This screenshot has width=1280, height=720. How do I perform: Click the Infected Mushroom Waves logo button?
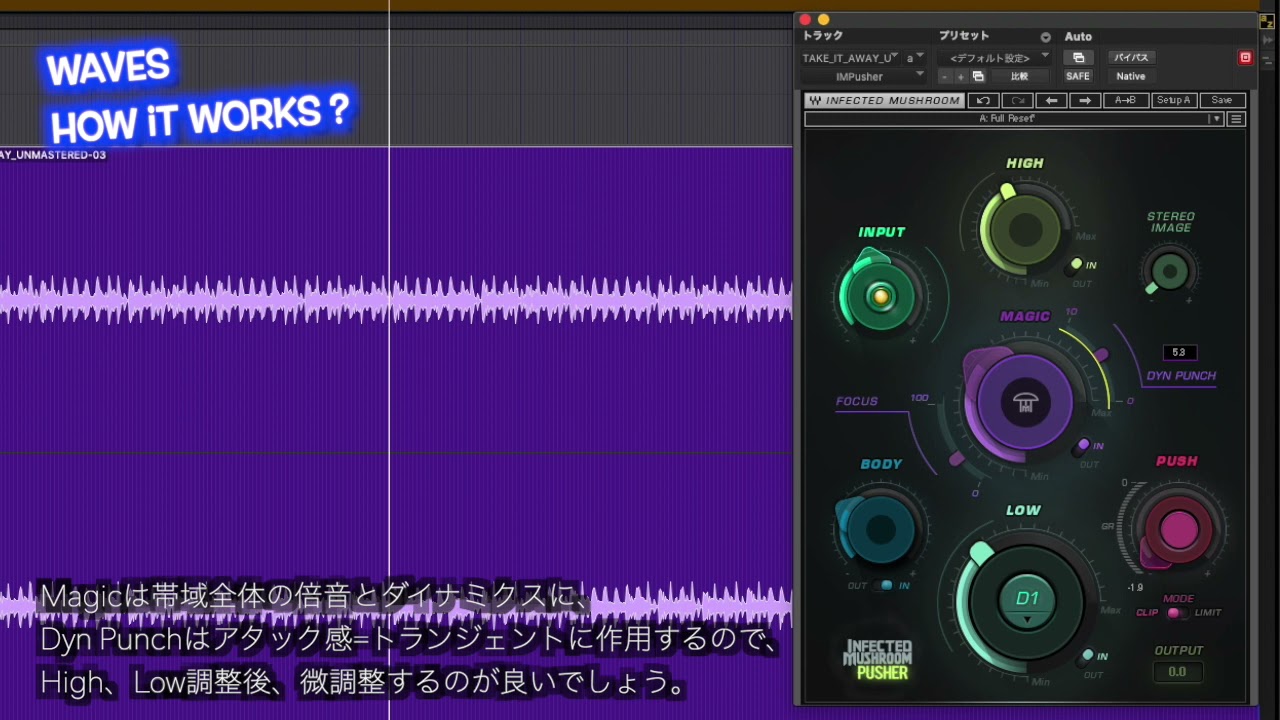pyautogui.click(x=884, y=100)
